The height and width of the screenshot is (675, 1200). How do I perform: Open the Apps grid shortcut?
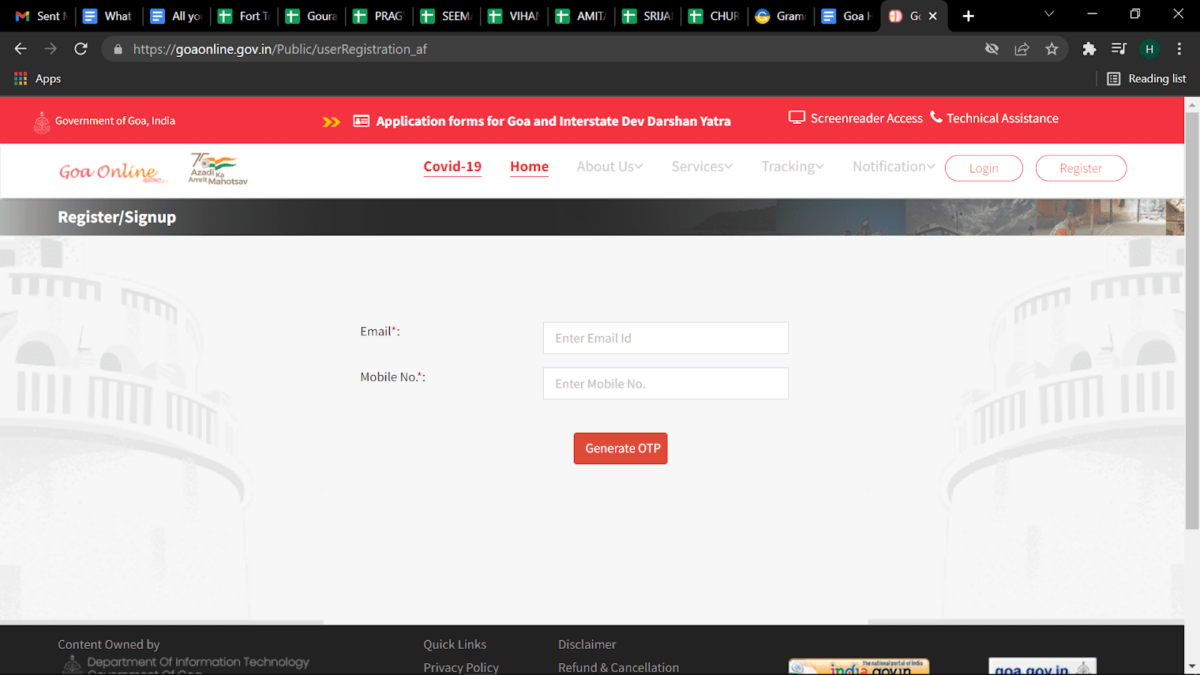37,78
